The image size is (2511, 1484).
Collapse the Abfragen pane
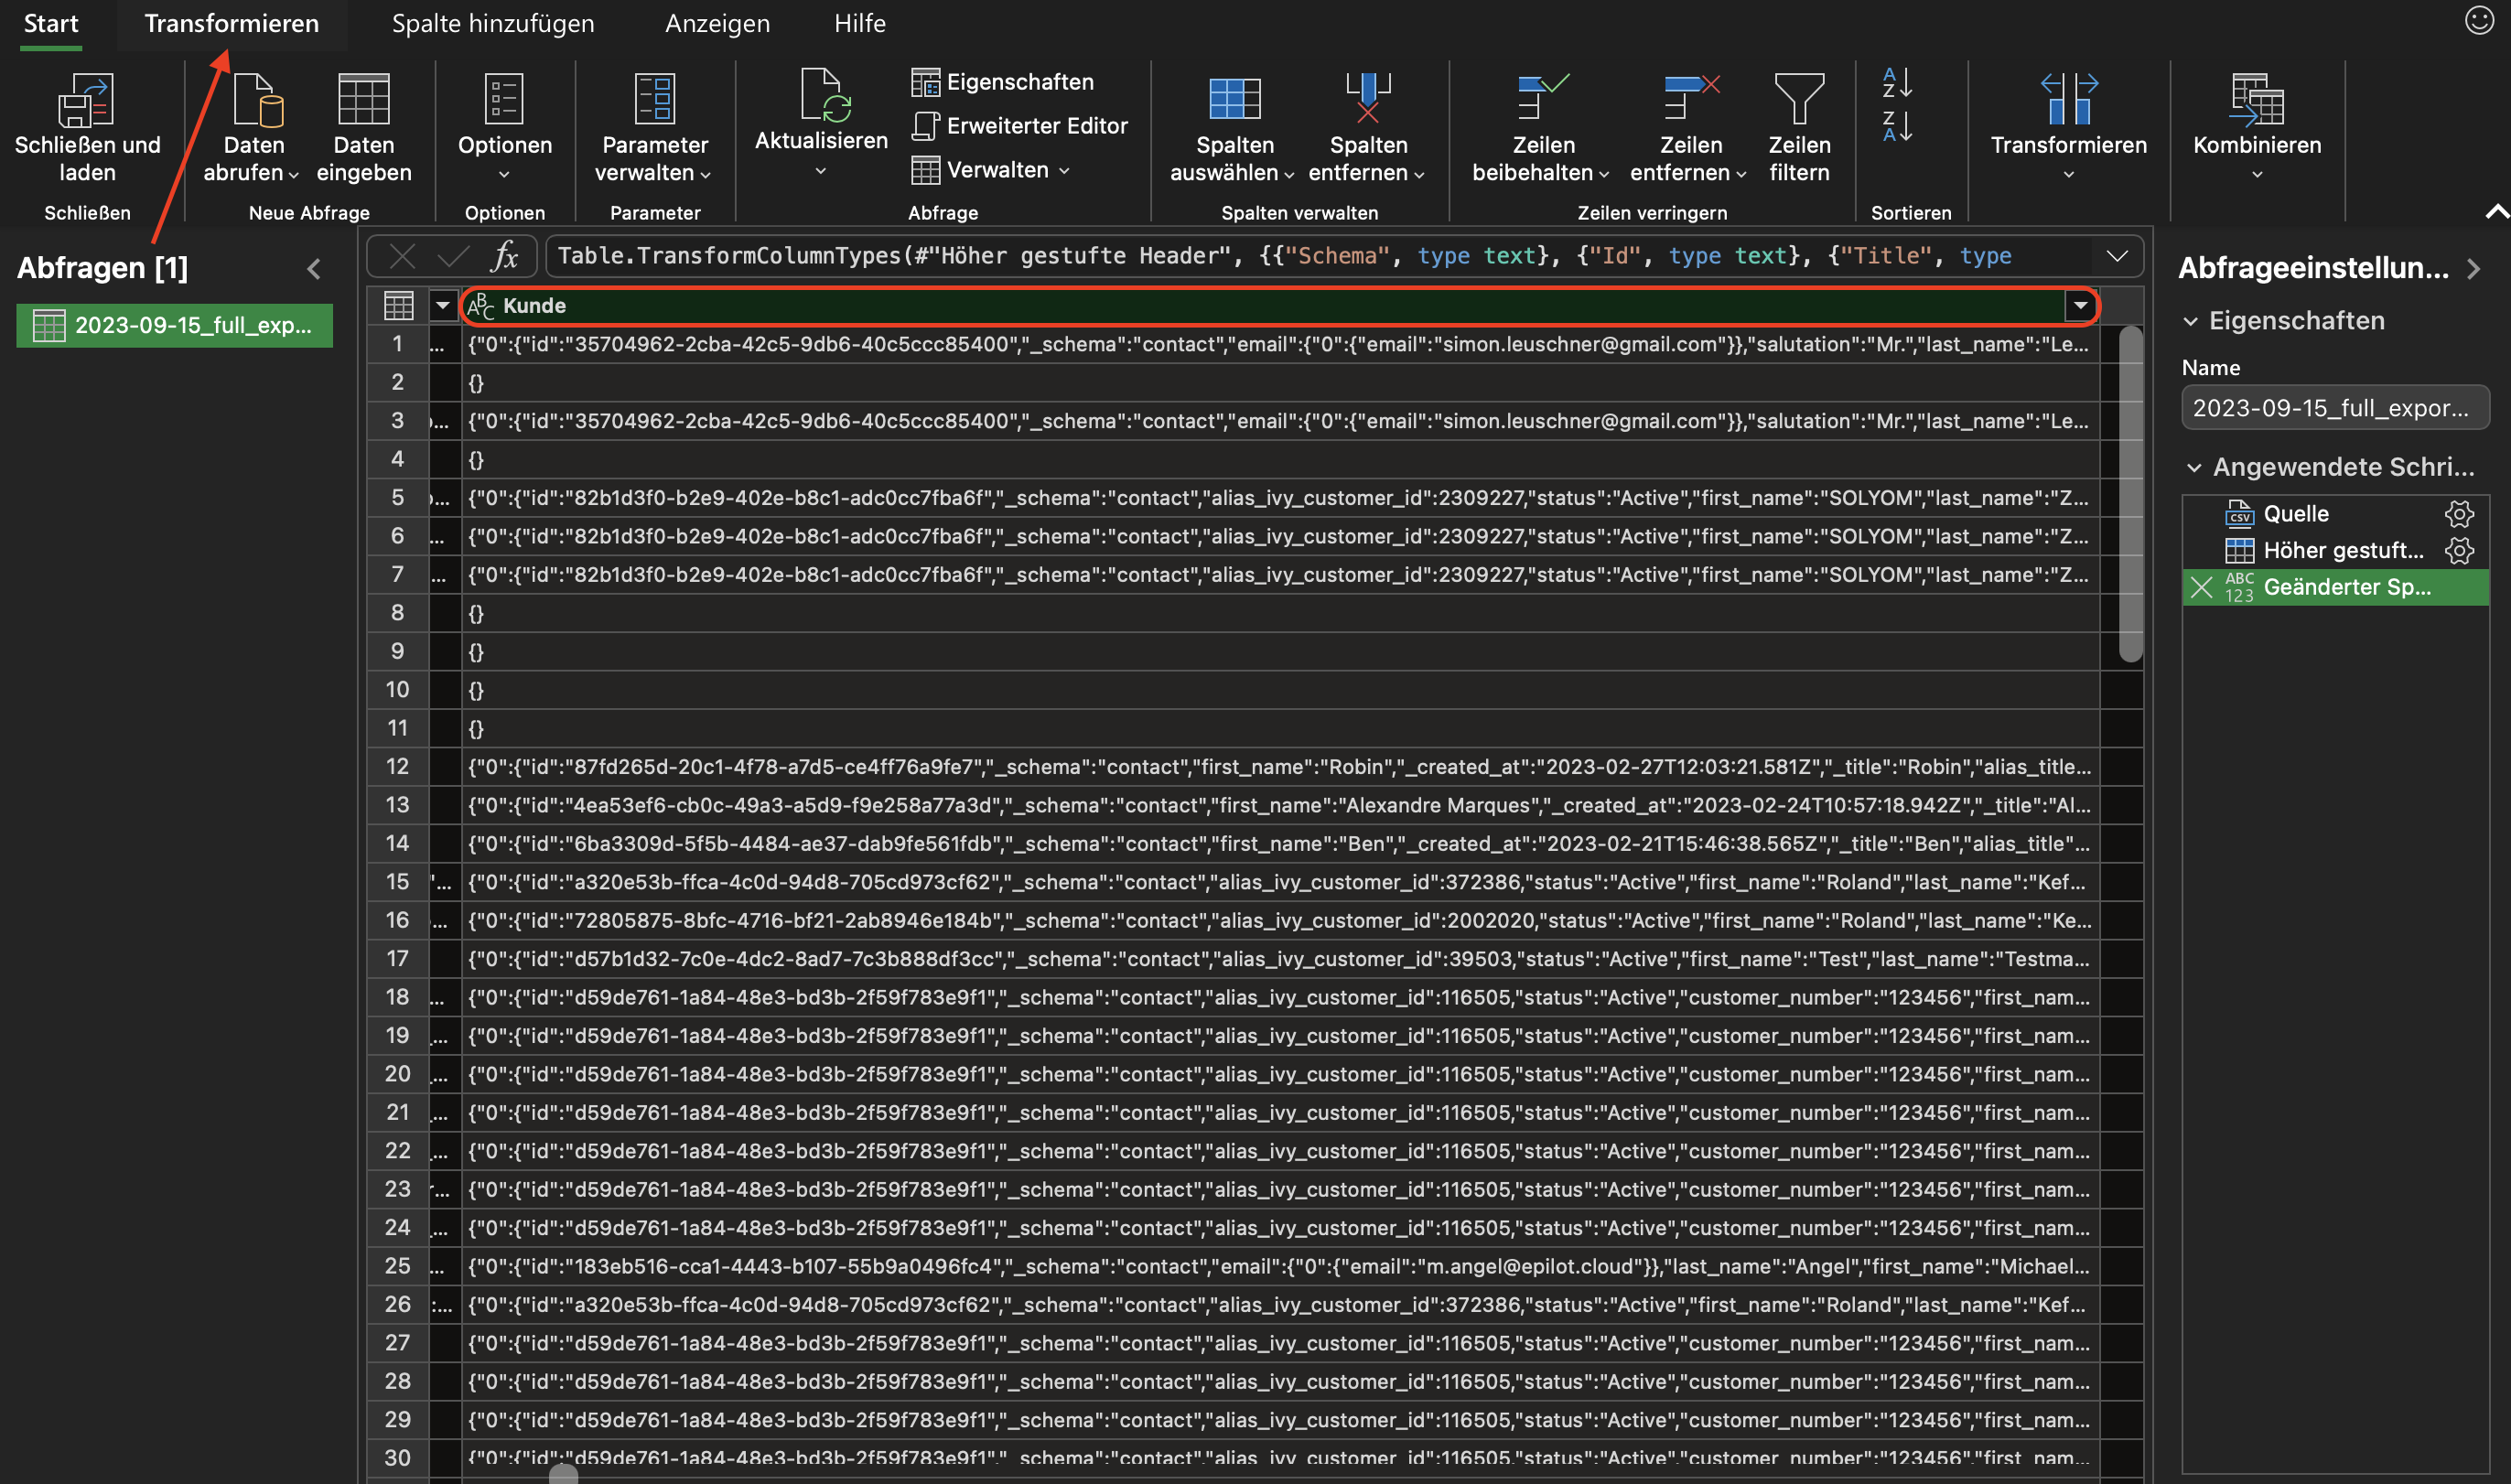point(314,268)
